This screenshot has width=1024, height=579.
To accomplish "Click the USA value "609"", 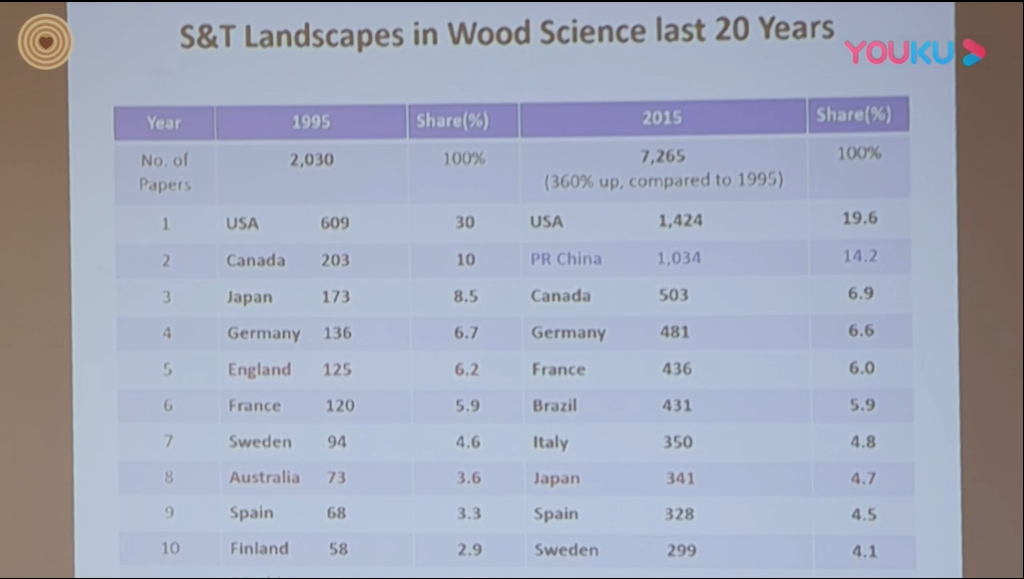I will coord(335,223).
